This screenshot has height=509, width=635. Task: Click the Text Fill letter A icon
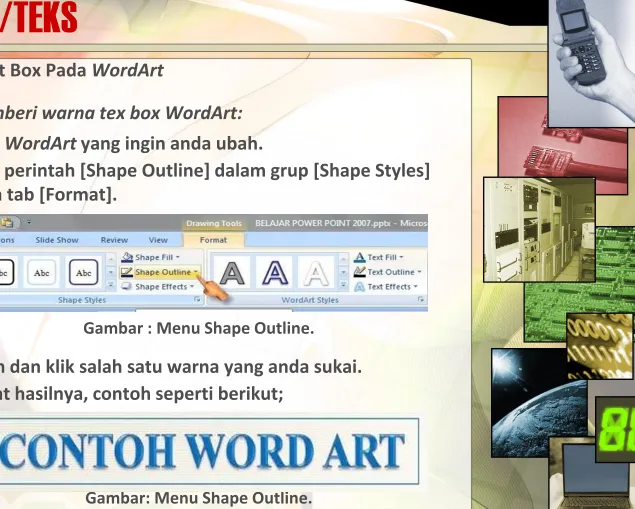pos(359,257)
